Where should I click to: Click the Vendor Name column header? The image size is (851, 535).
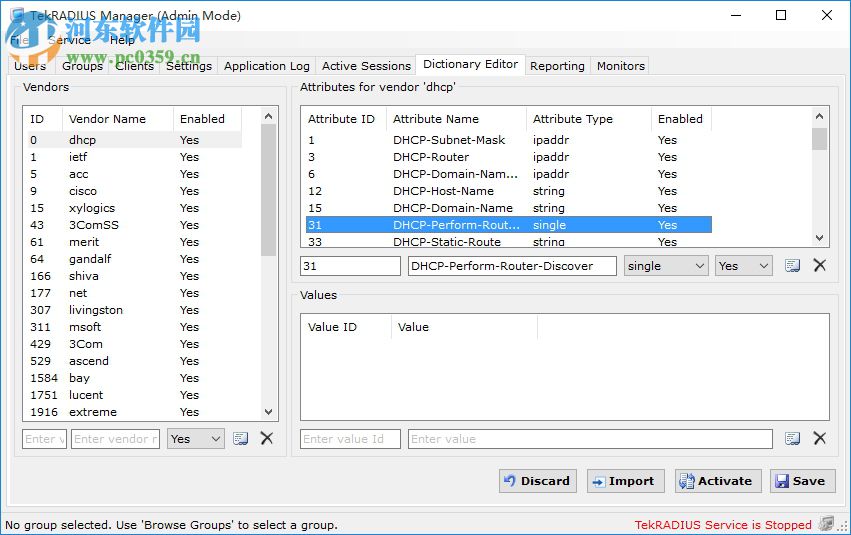[x=118, y=119]
